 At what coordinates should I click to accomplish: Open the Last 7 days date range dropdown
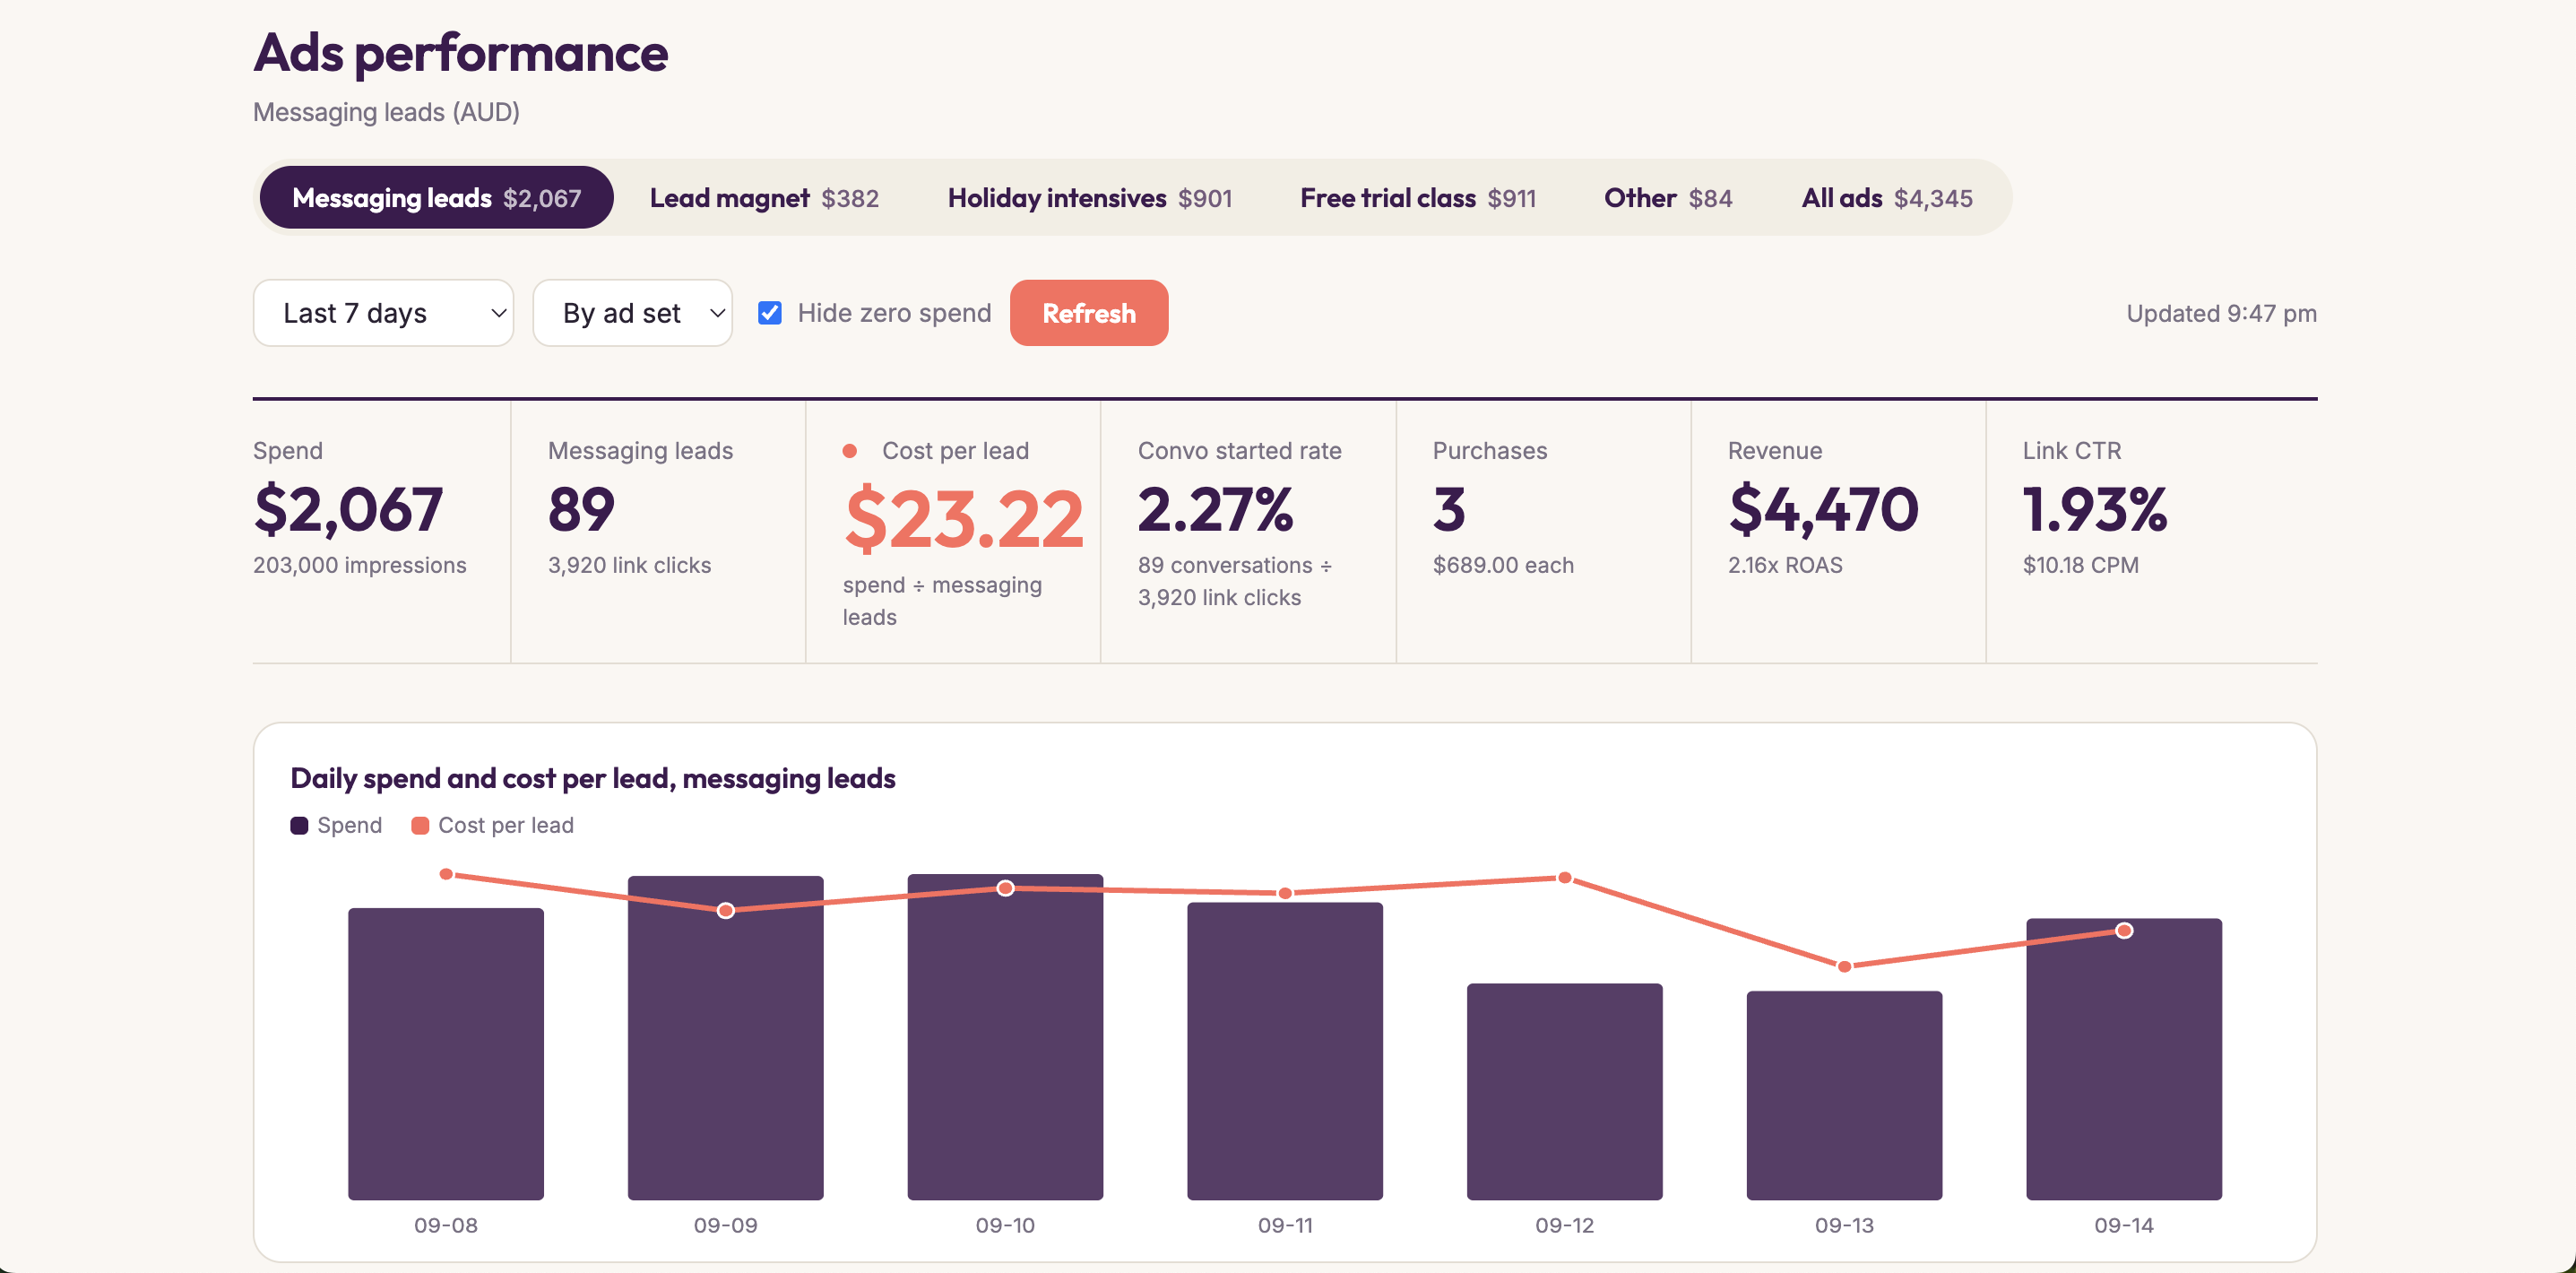click(383, 313)
